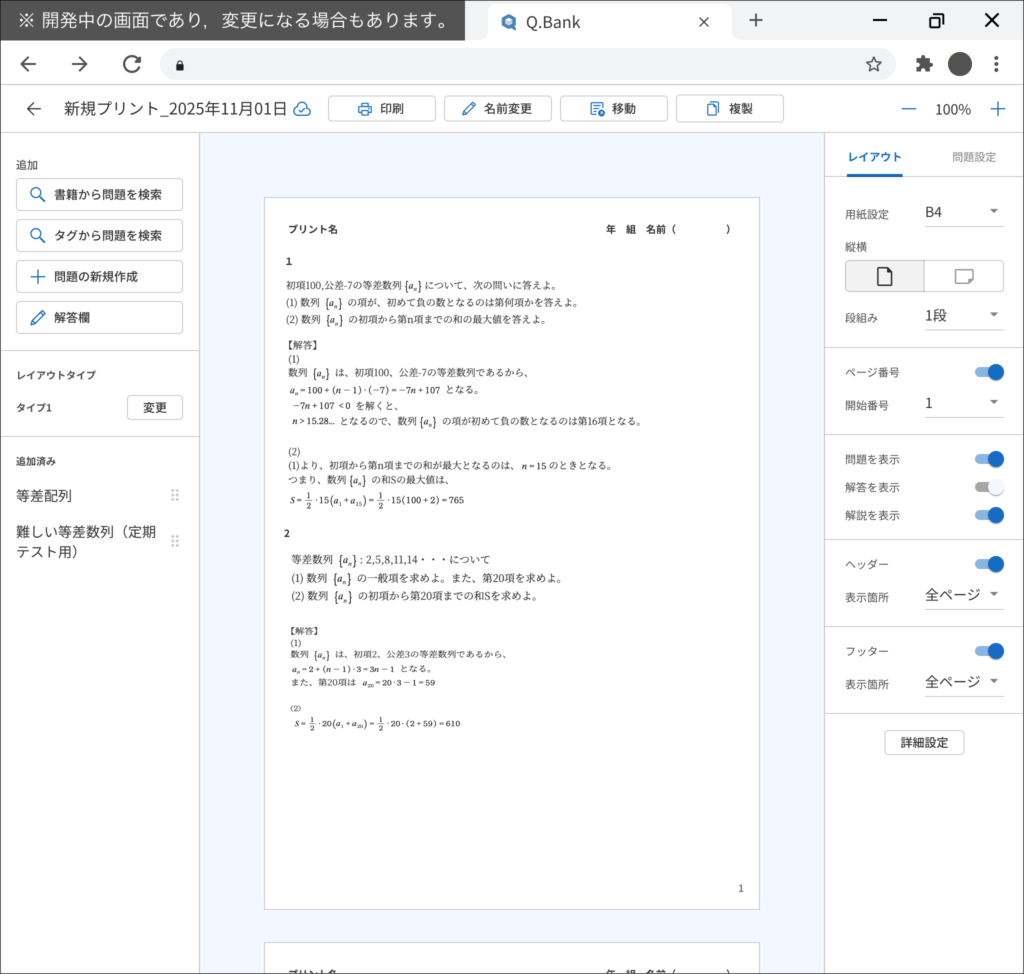Viewport: 1024px width, 974px height.
Task: Click the cloud sync icon beside the print title
Action: point(305,108)
